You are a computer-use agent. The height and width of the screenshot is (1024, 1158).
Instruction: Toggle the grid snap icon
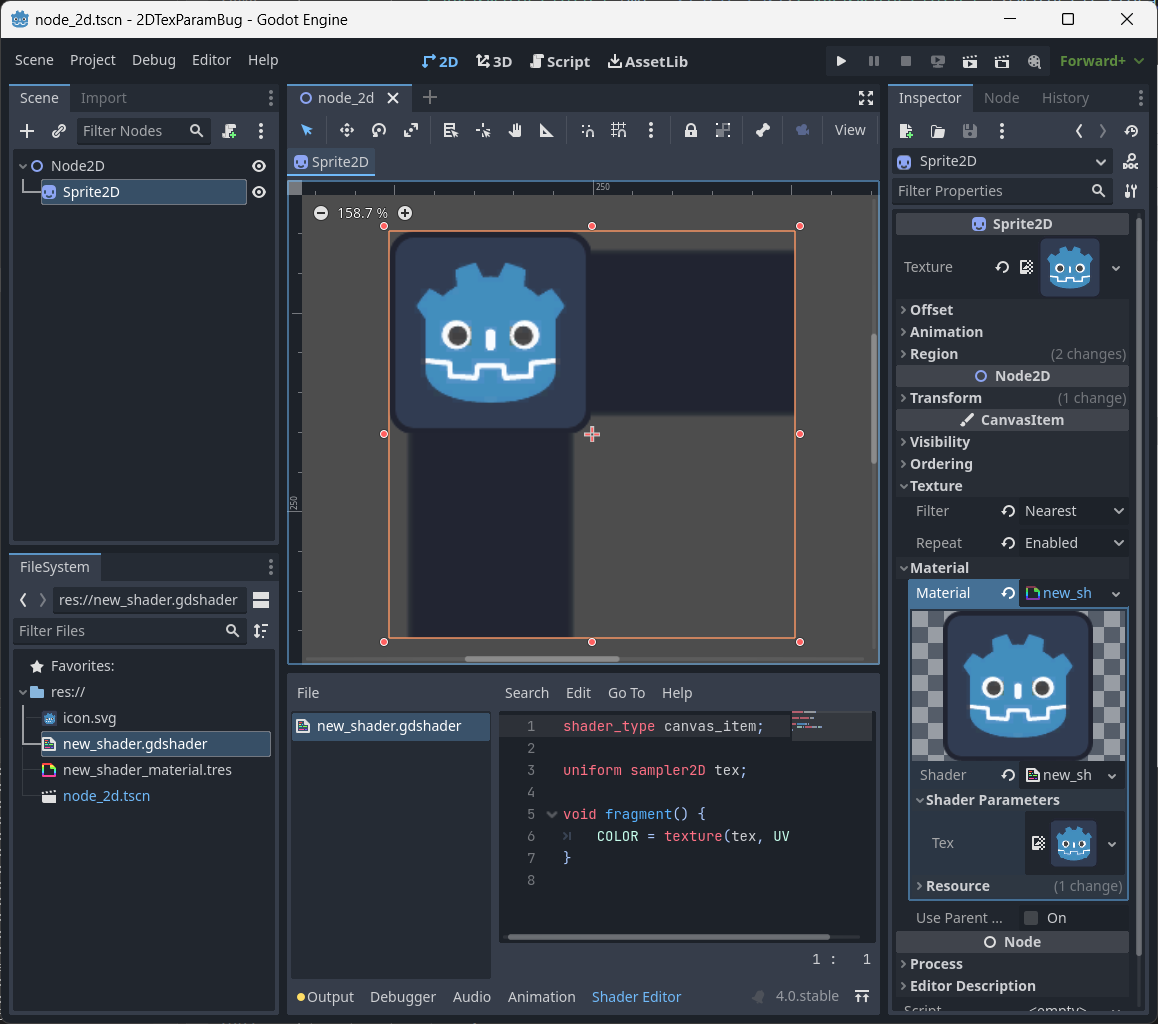click(x=619, y=130)
